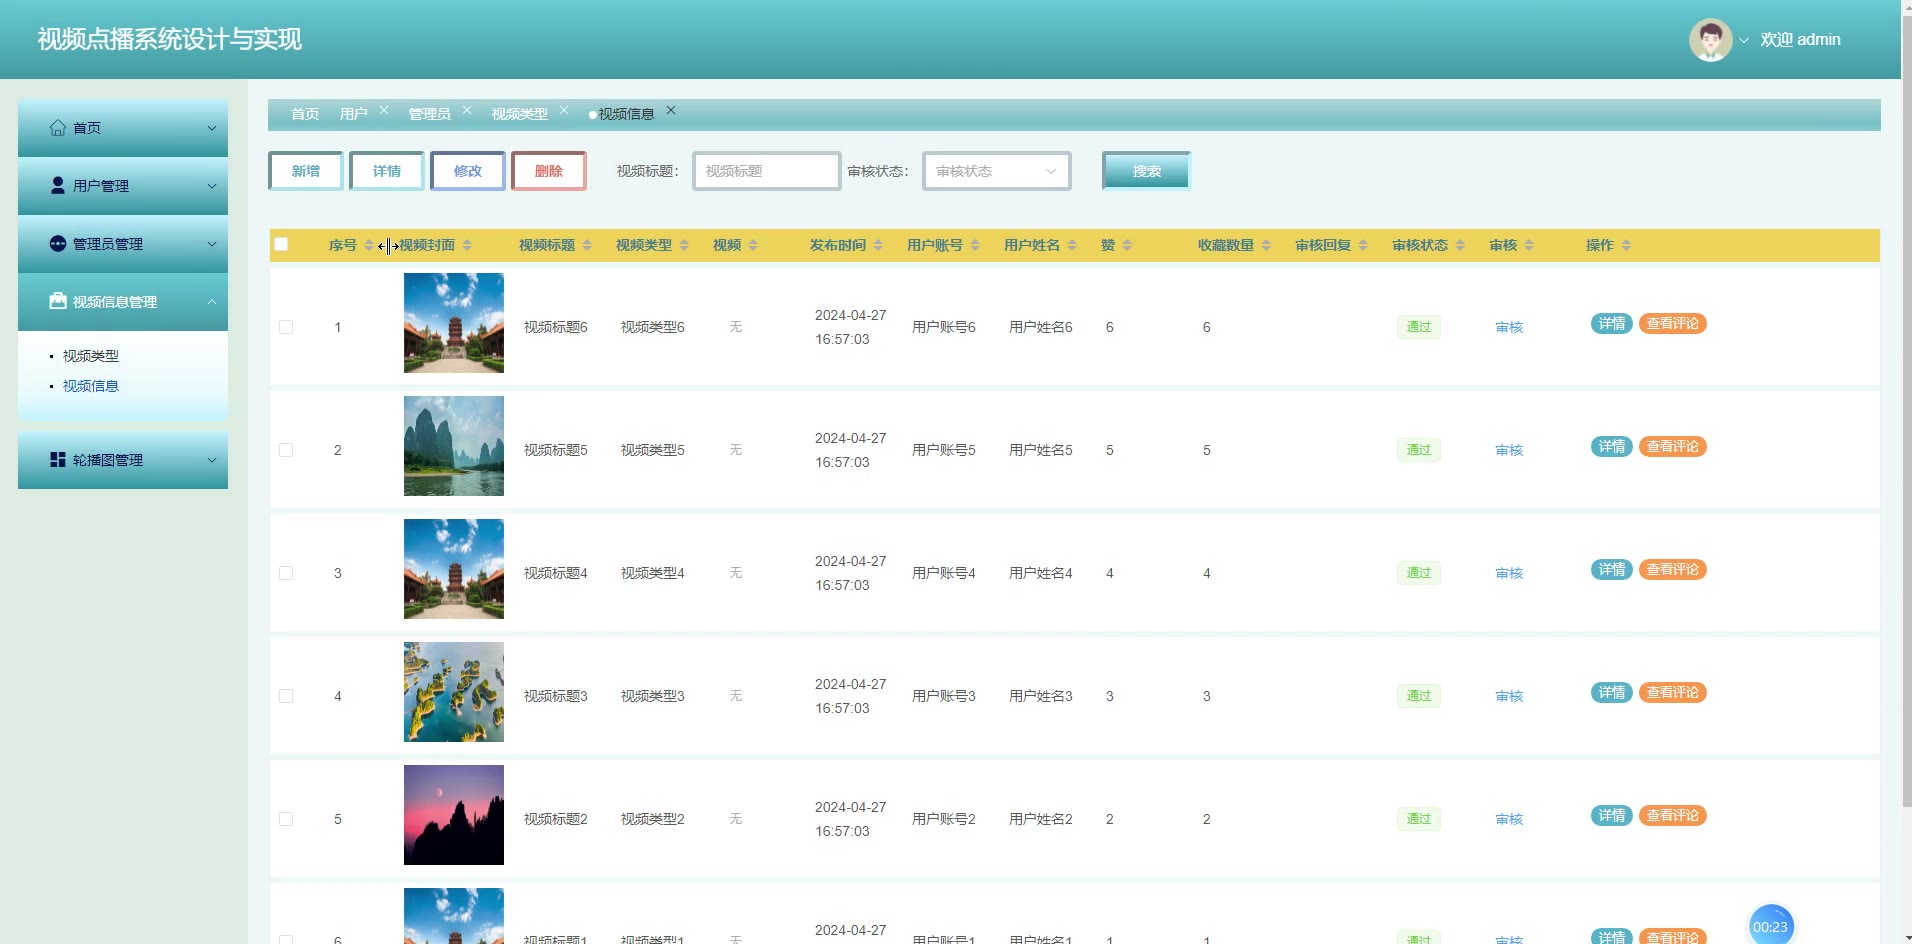Sort by 审核状态 column arrows

(1460, 245)
